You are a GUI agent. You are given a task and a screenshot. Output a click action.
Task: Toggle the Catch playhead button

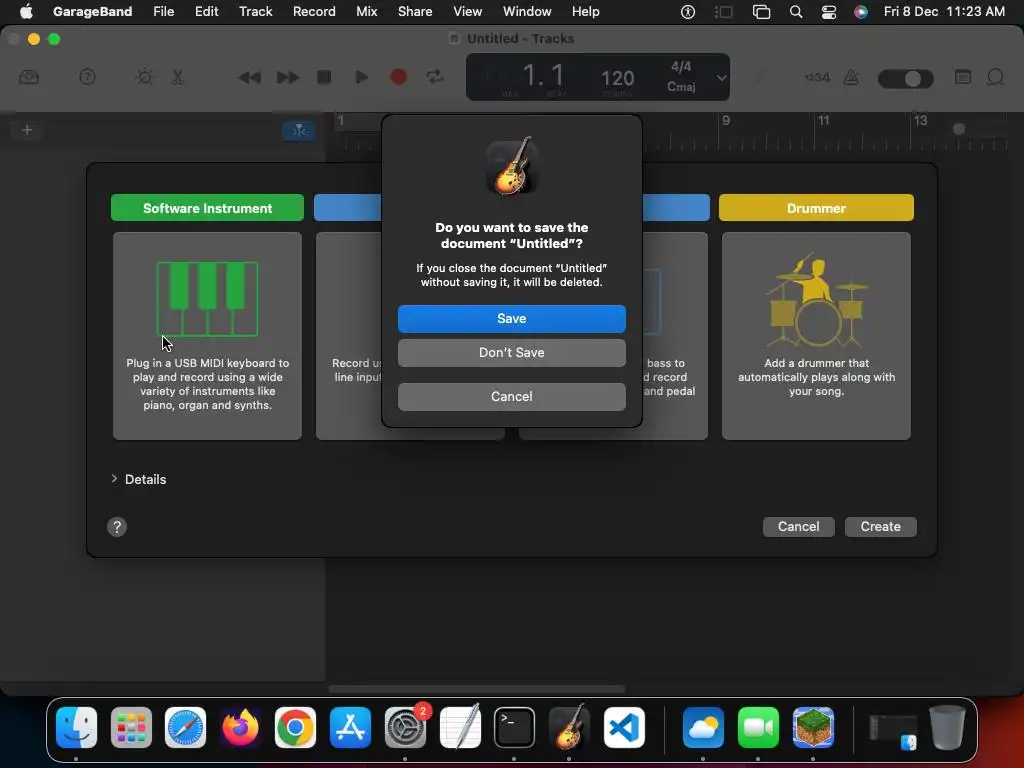[x=298, y=131]
